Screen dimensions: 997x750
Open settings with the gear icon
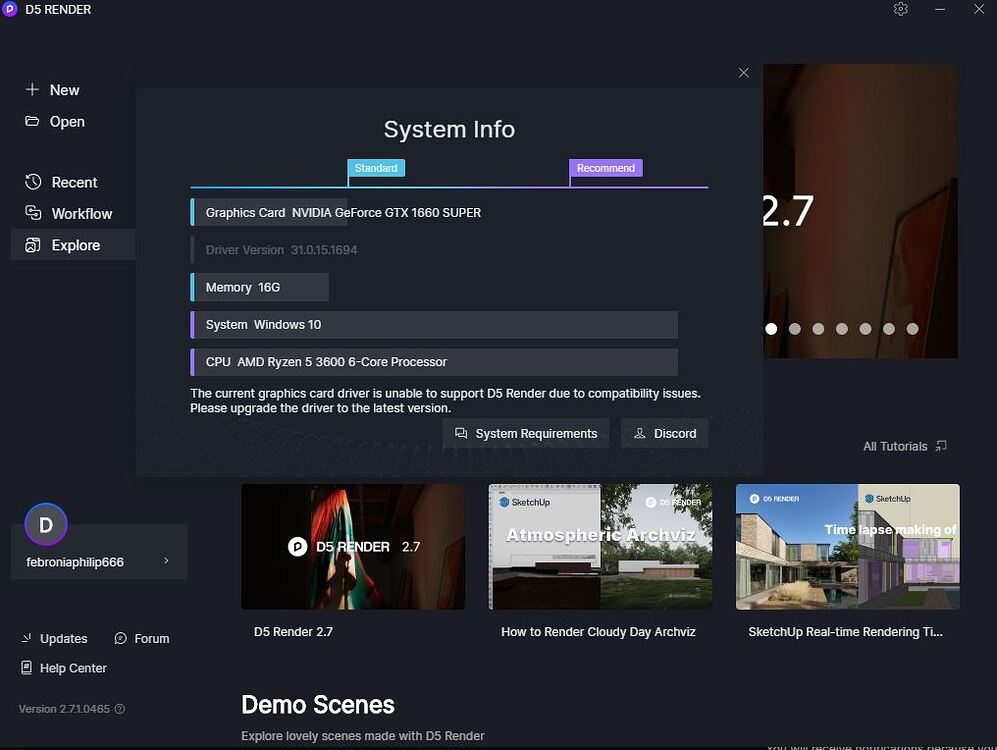900,10
